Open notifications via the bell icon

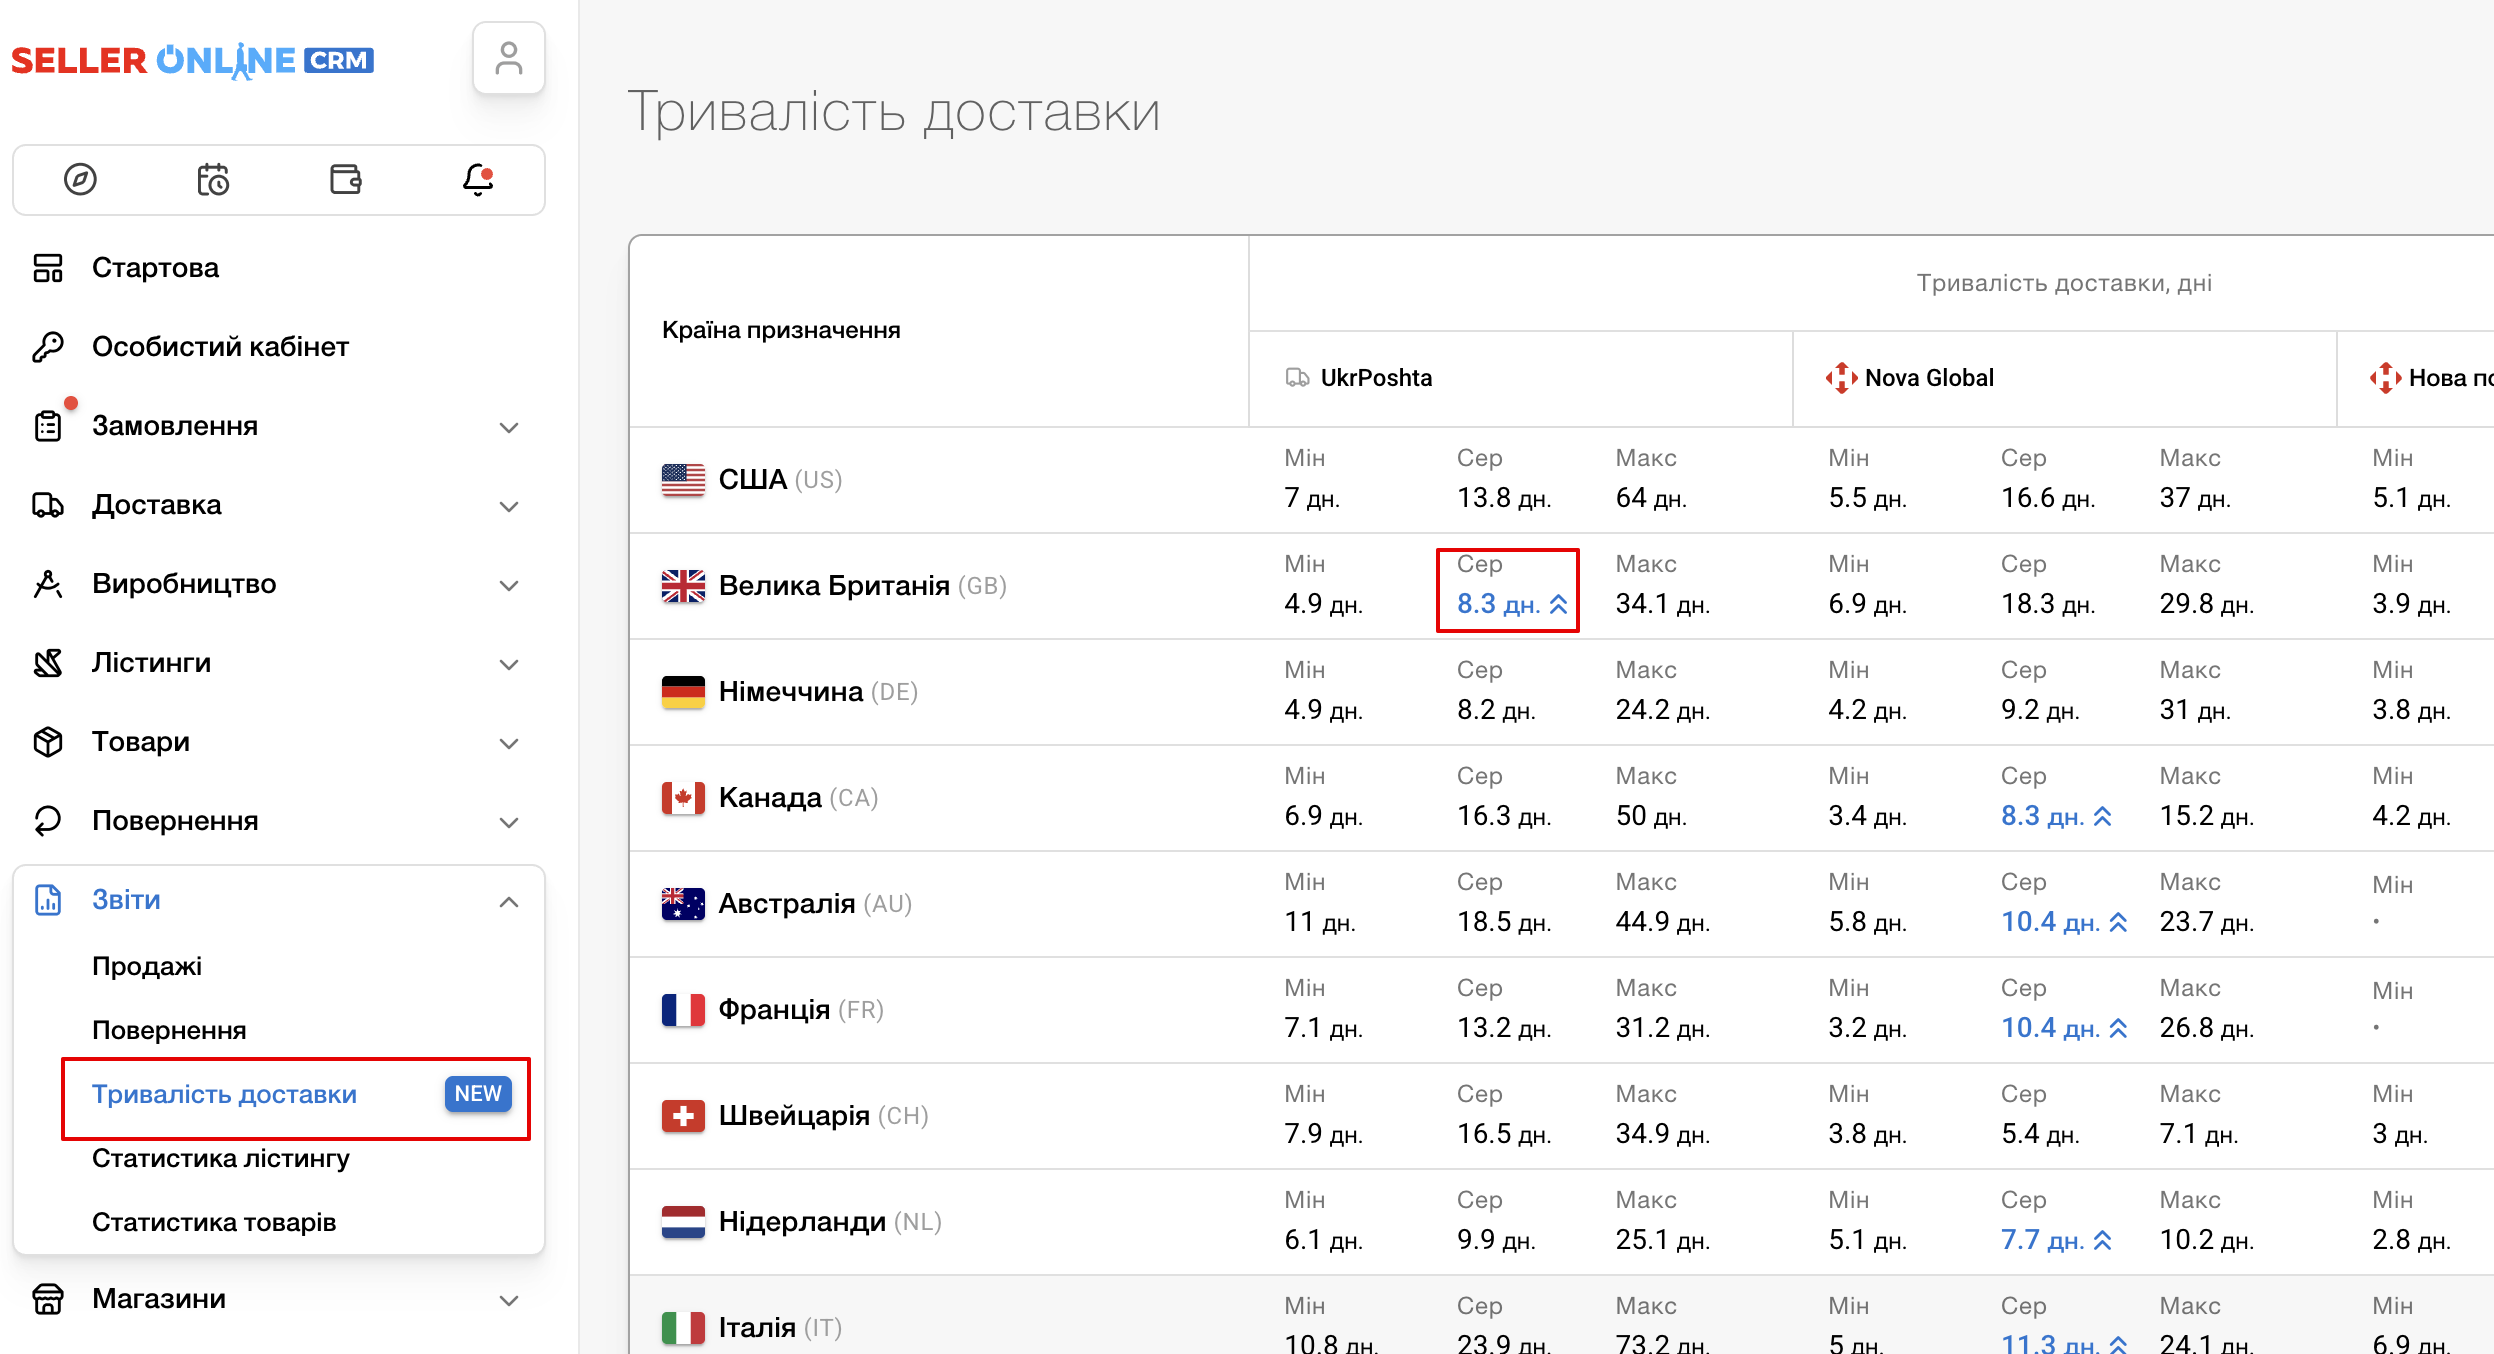coord(477,179)
